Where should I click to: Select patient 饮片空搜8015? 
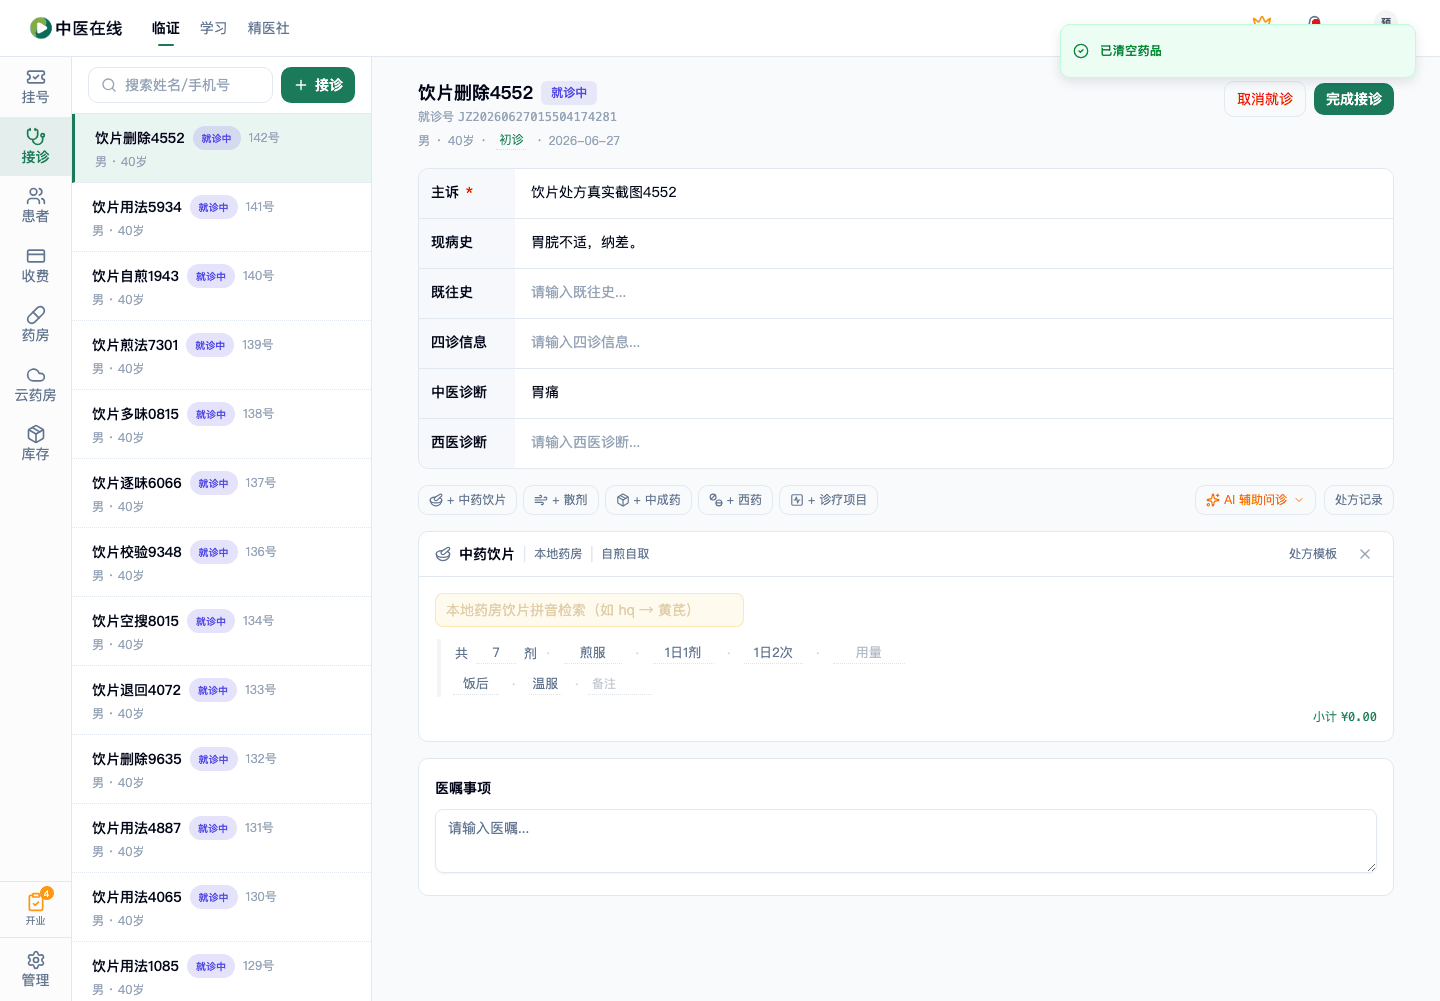pyautogui.click(x=222, y=631)
